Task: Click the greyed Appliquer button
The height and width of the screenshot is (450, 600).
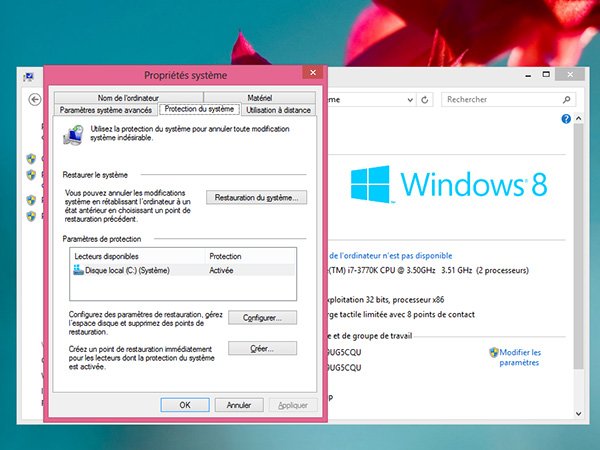Action: coord(293,405)
